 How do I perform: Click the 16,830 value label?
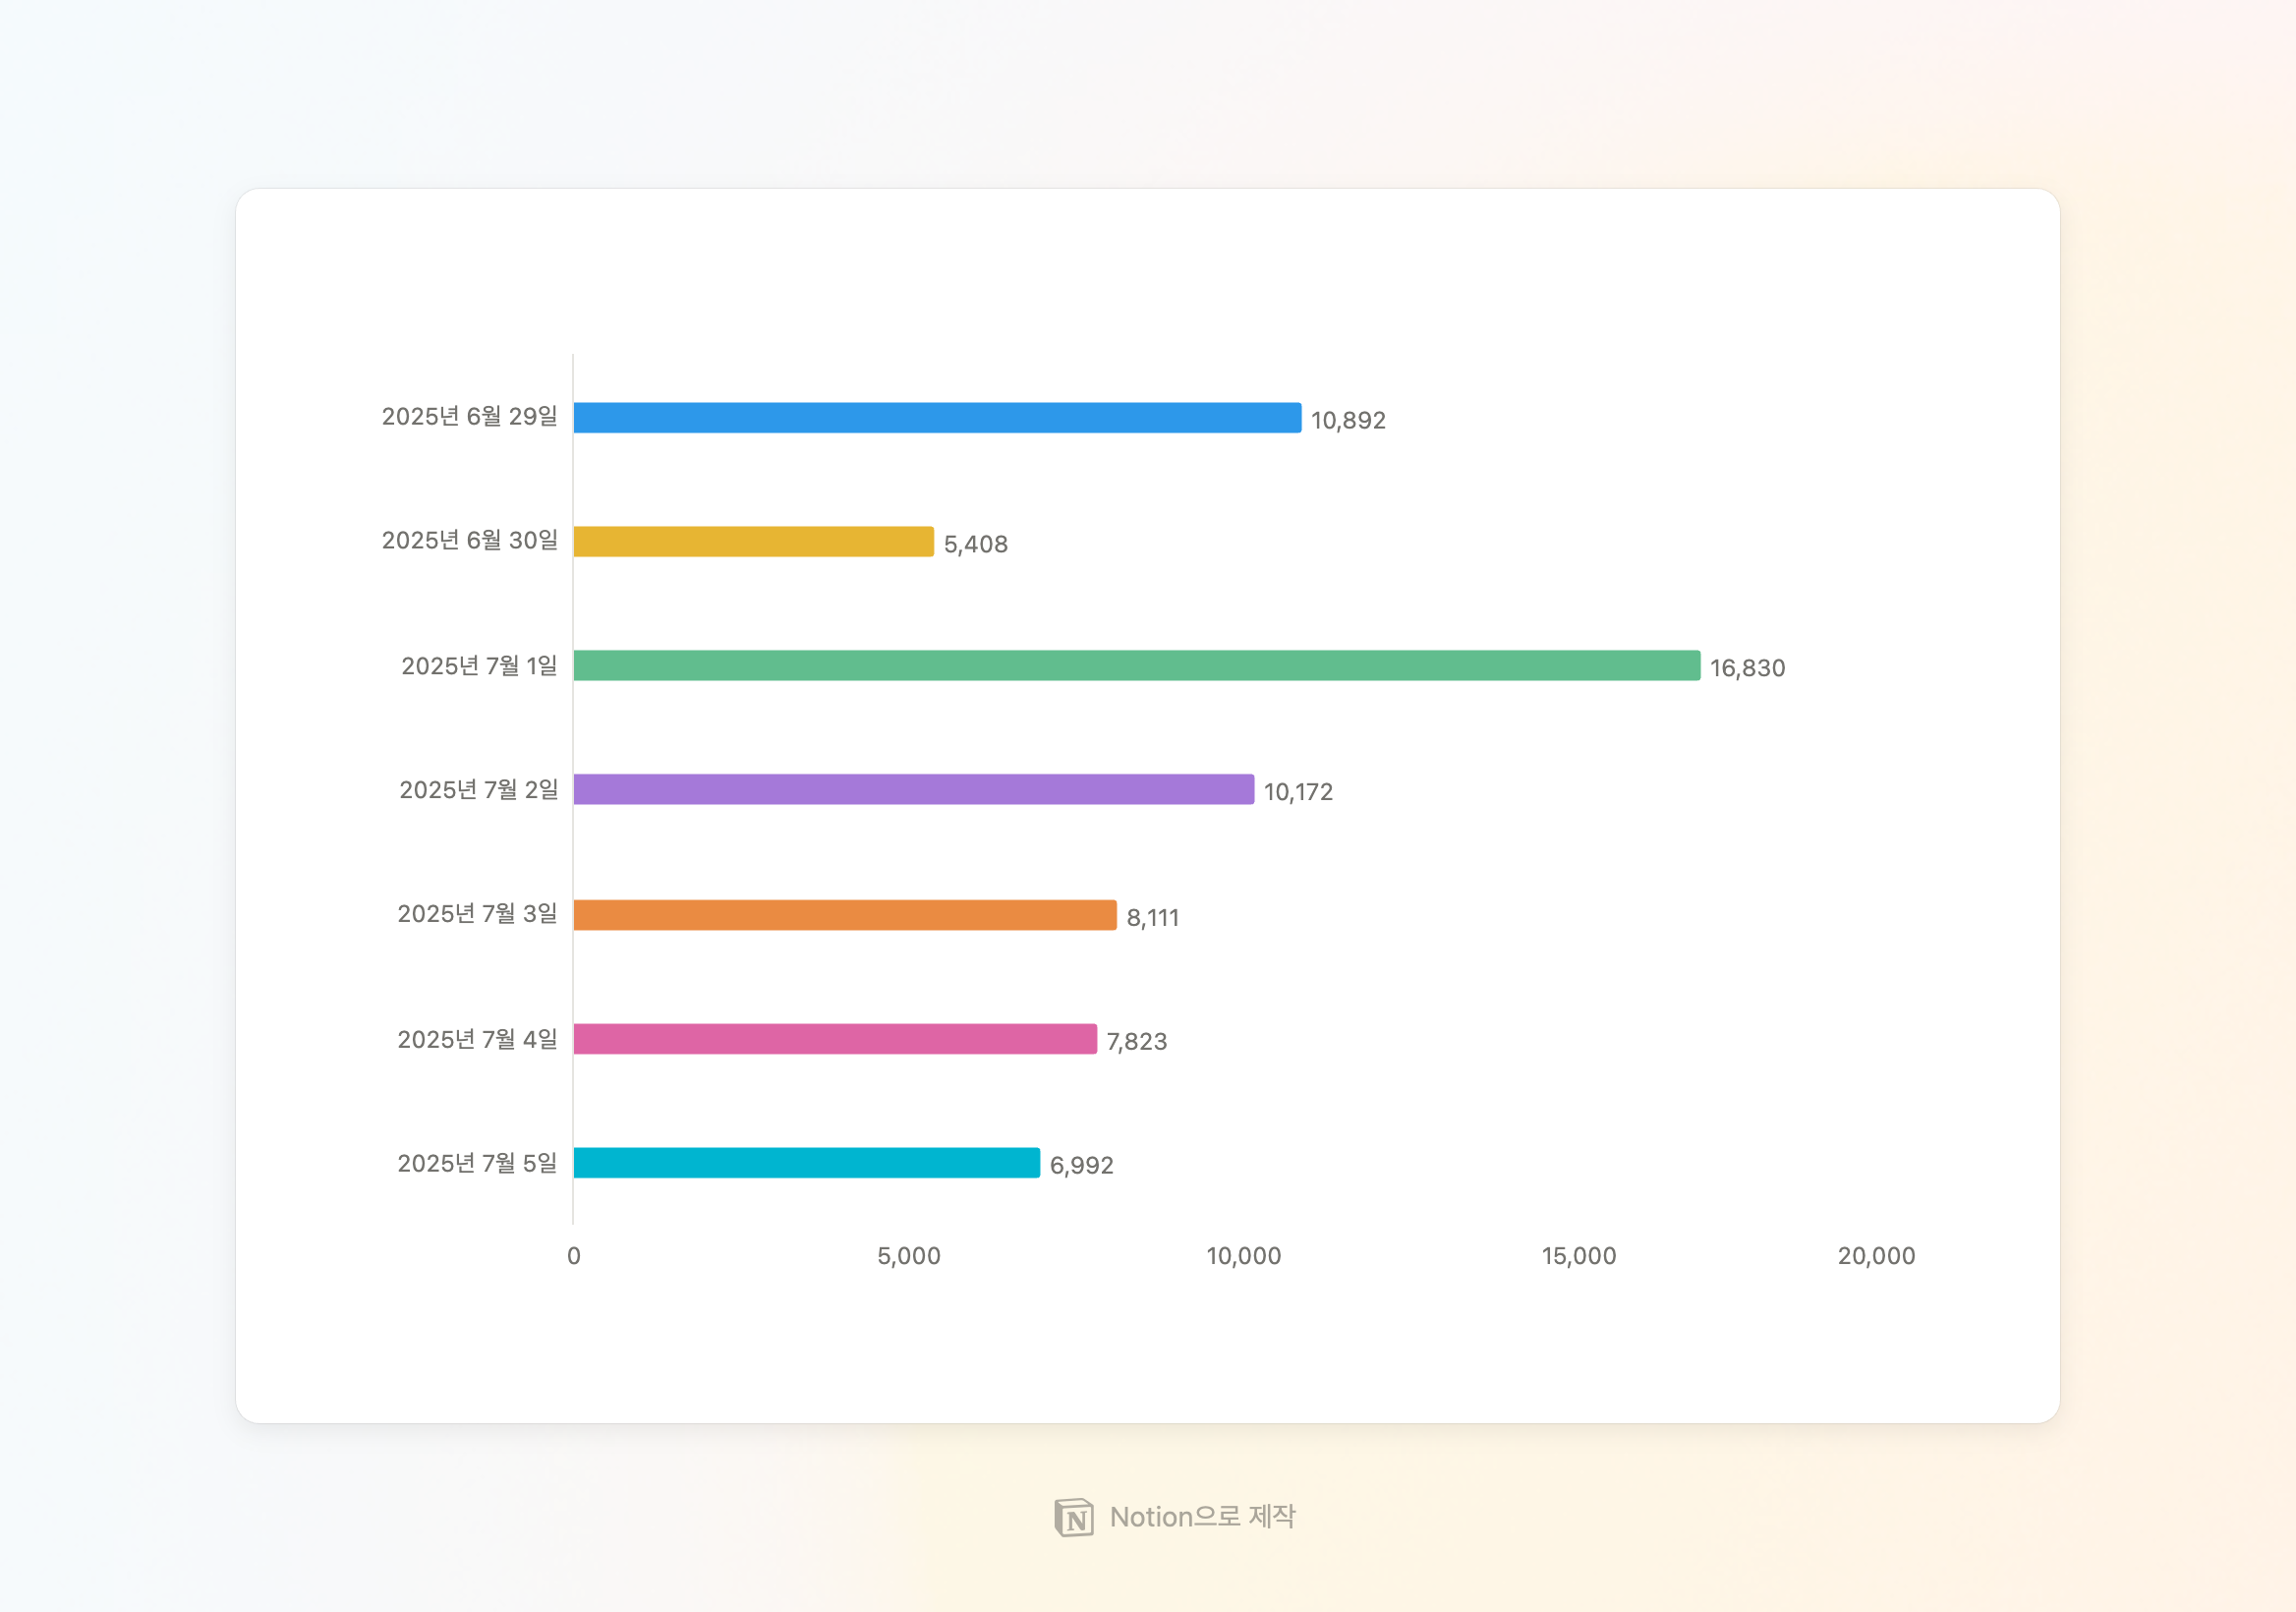(1746, 669)
